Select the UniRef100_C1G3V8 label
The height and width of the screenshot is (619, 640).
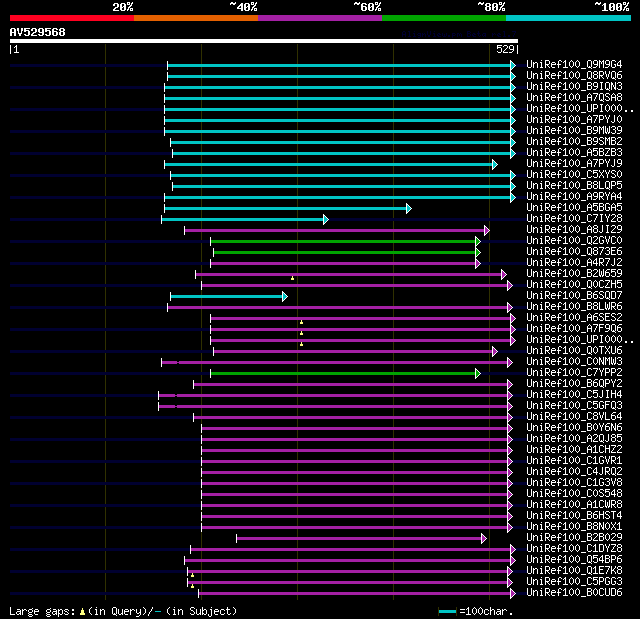tap(574, 483)
